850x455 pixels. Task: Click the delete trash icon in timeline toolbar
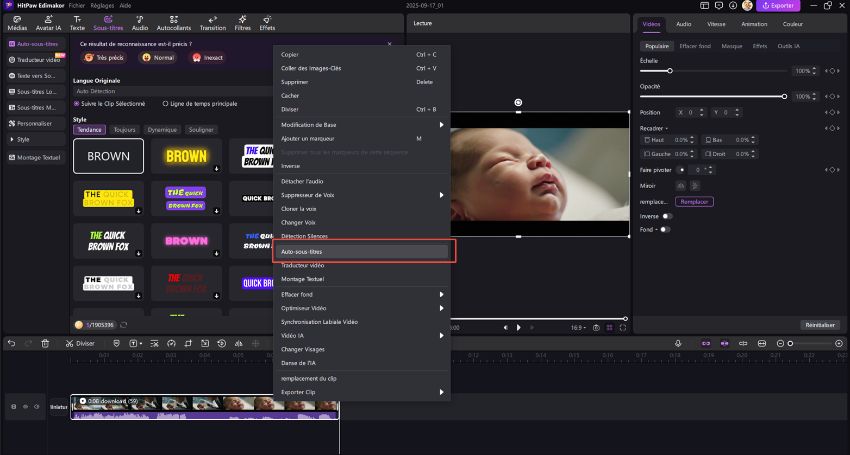click(45, 343)
